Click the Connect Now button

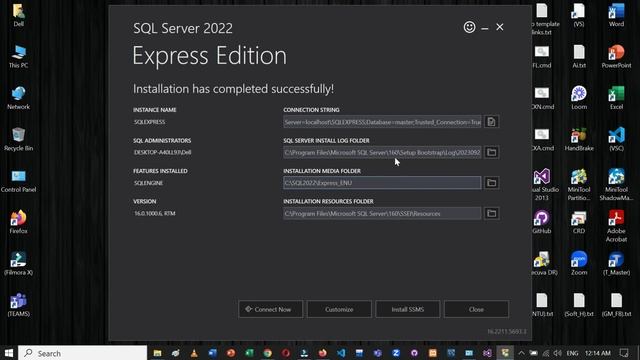point(271,309)
